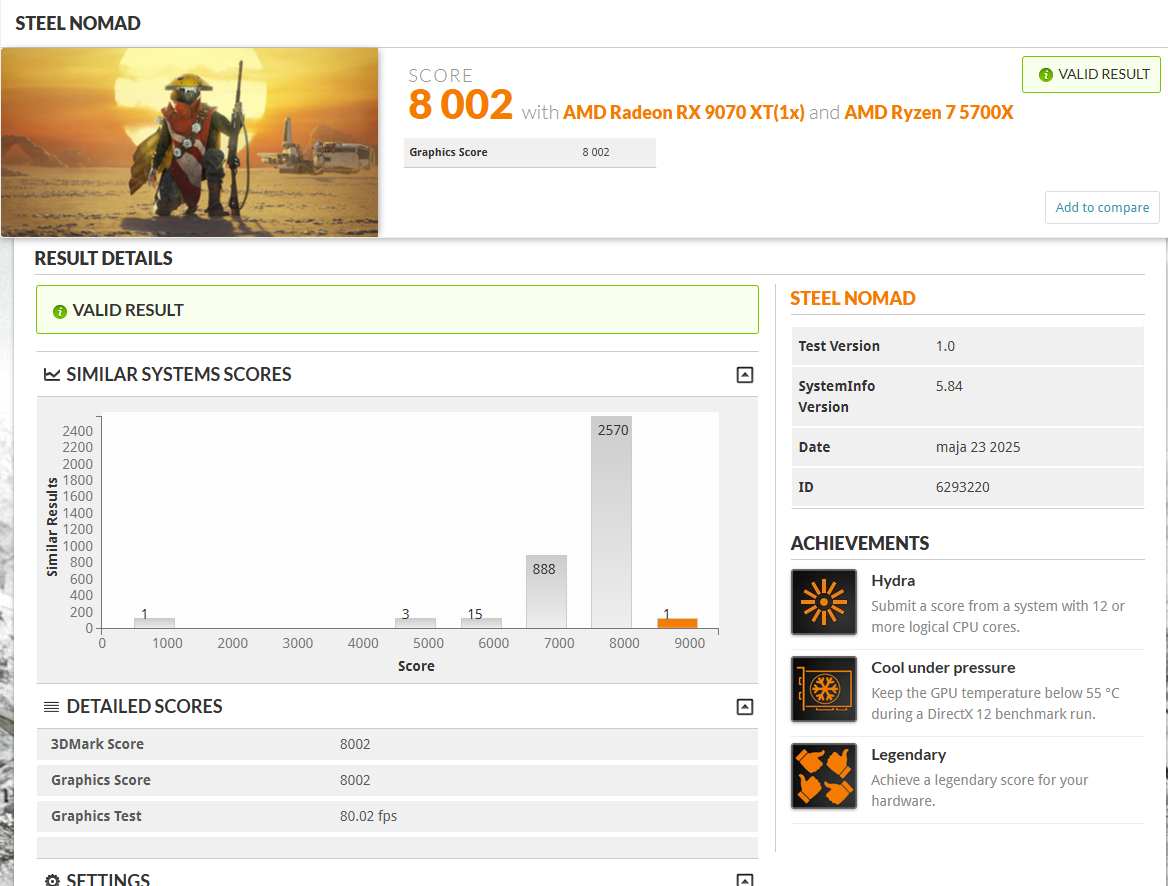1168x886 pixels.
Task: Click the Add to compare button
Action: [1102, 207]
